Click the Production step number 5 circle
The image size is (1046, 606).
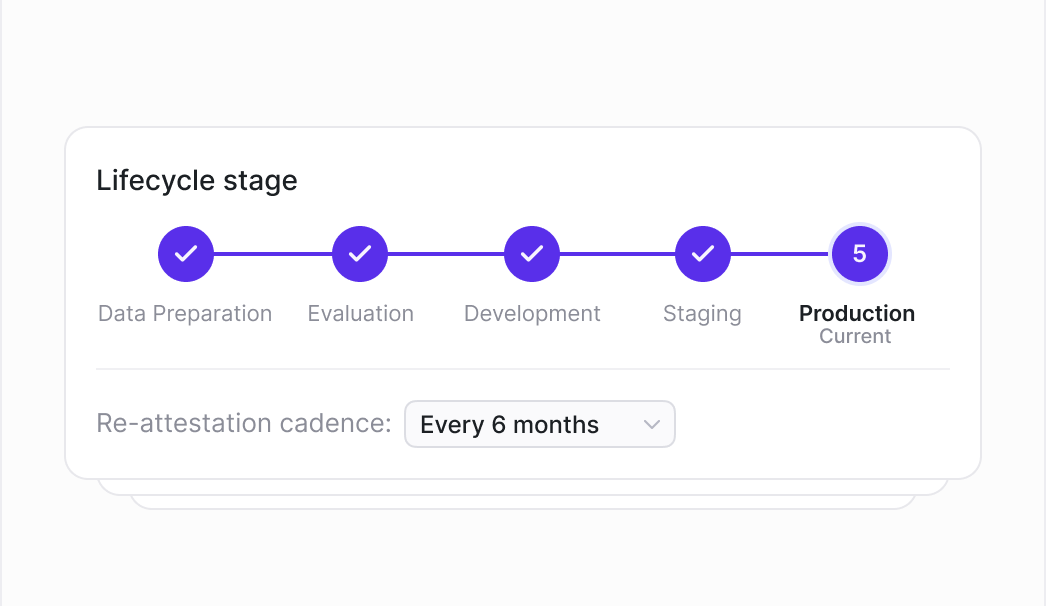[859, 254]
